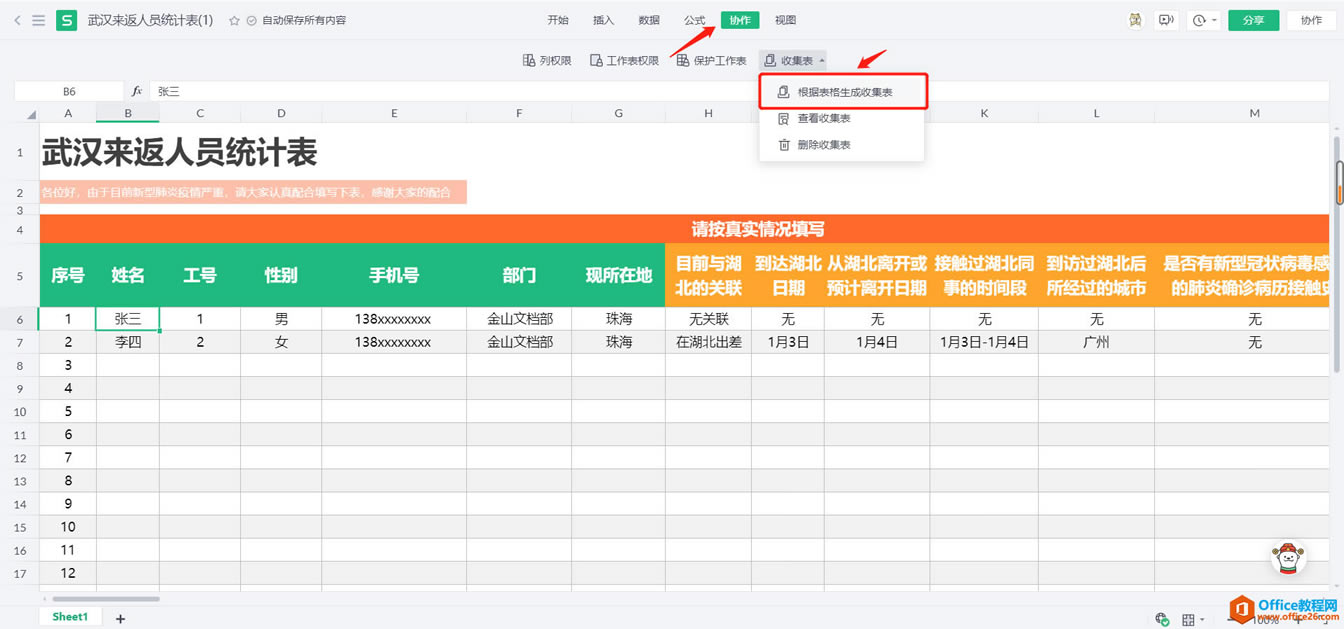Open 工作表权限 sheet permissions

click(x=624, y=61)
